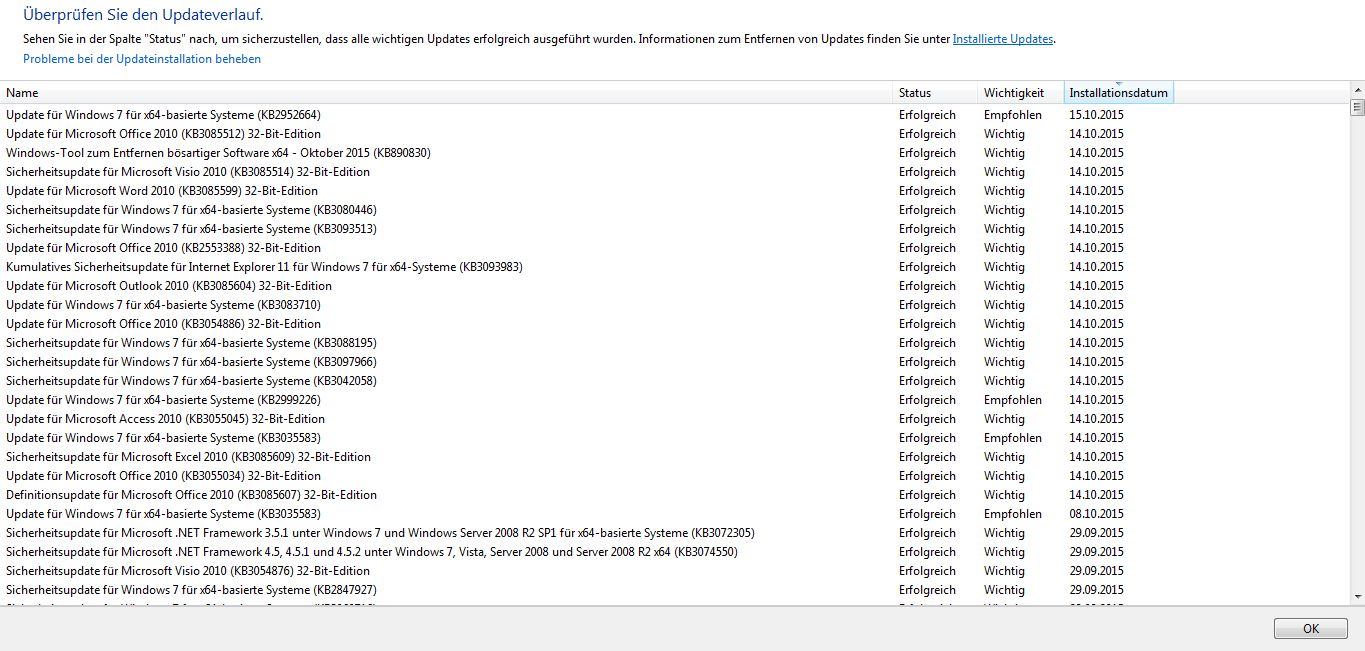Select Office 2010 update KB3085512 row
1365x651 pixels.
(675, 134)
